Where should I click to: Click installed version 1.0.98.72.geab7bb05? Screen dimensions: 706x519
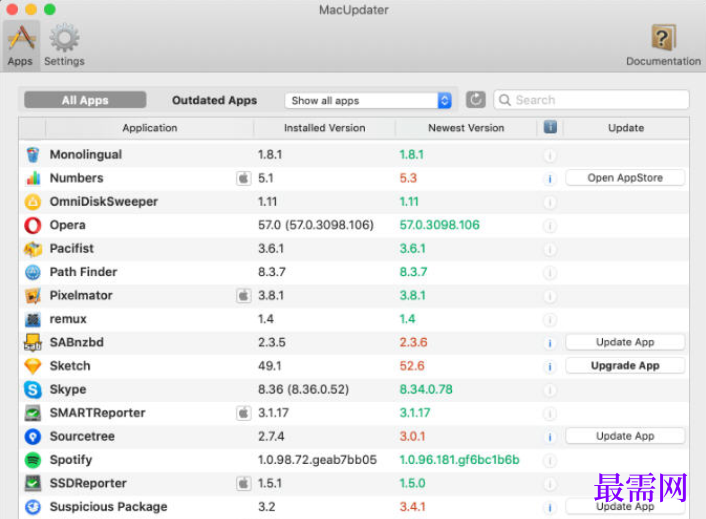pos(317,460)
